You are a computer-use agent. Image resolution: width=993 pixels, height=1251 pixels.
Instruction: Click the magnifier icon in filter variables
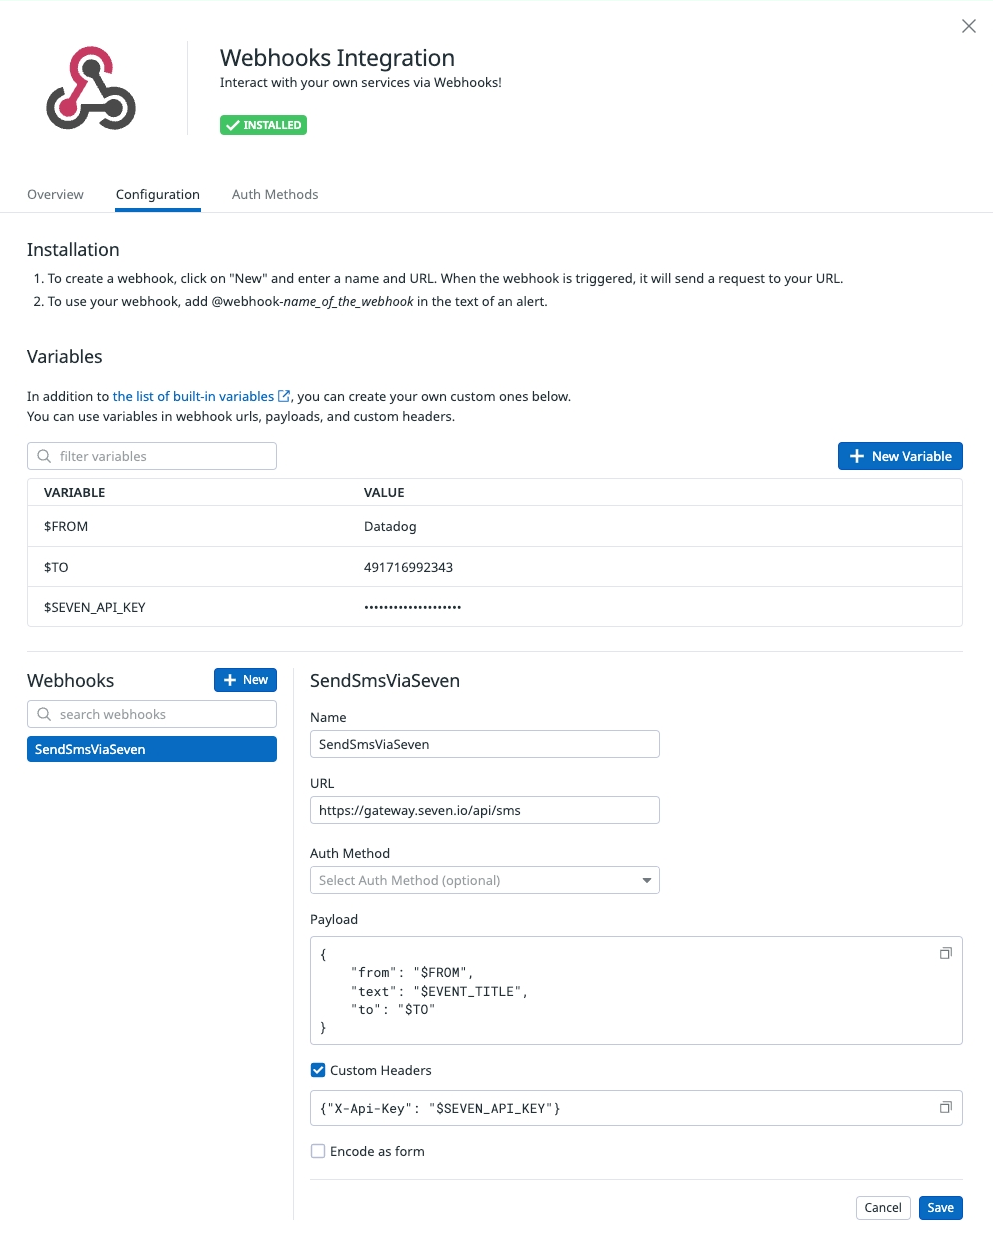click(44, 456)
